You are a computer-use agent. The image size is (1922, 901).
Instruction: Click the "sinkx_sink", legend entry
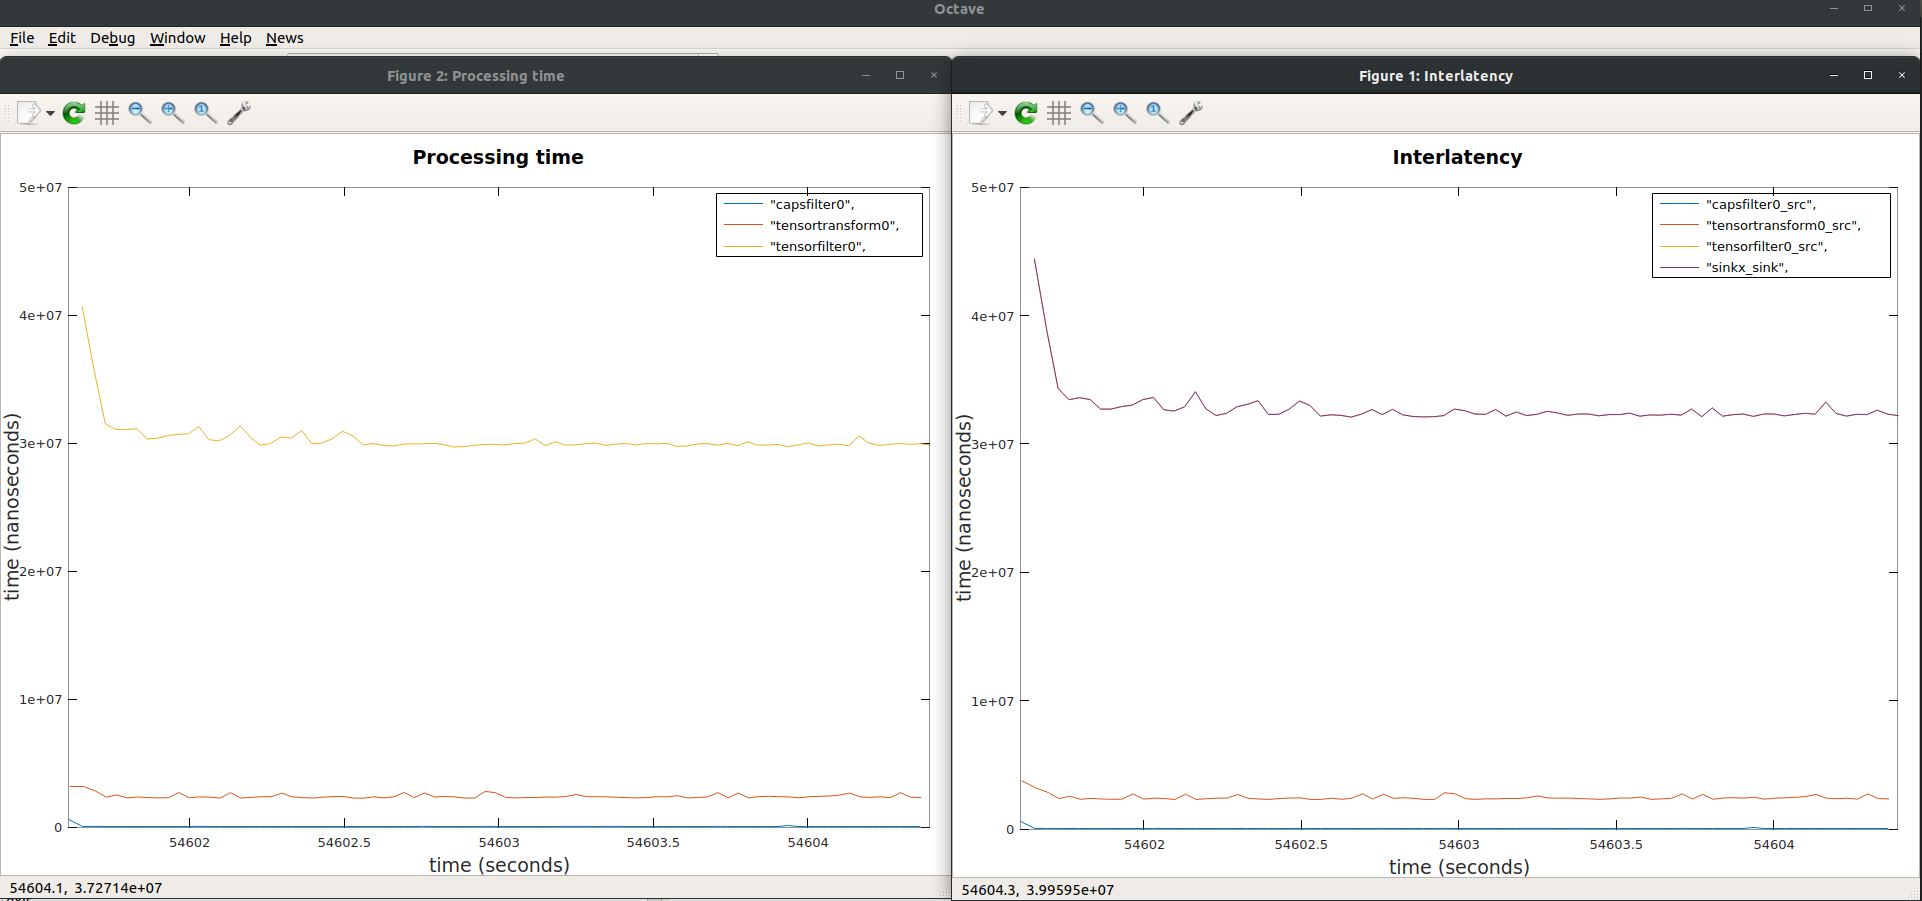coord(1746,267)
